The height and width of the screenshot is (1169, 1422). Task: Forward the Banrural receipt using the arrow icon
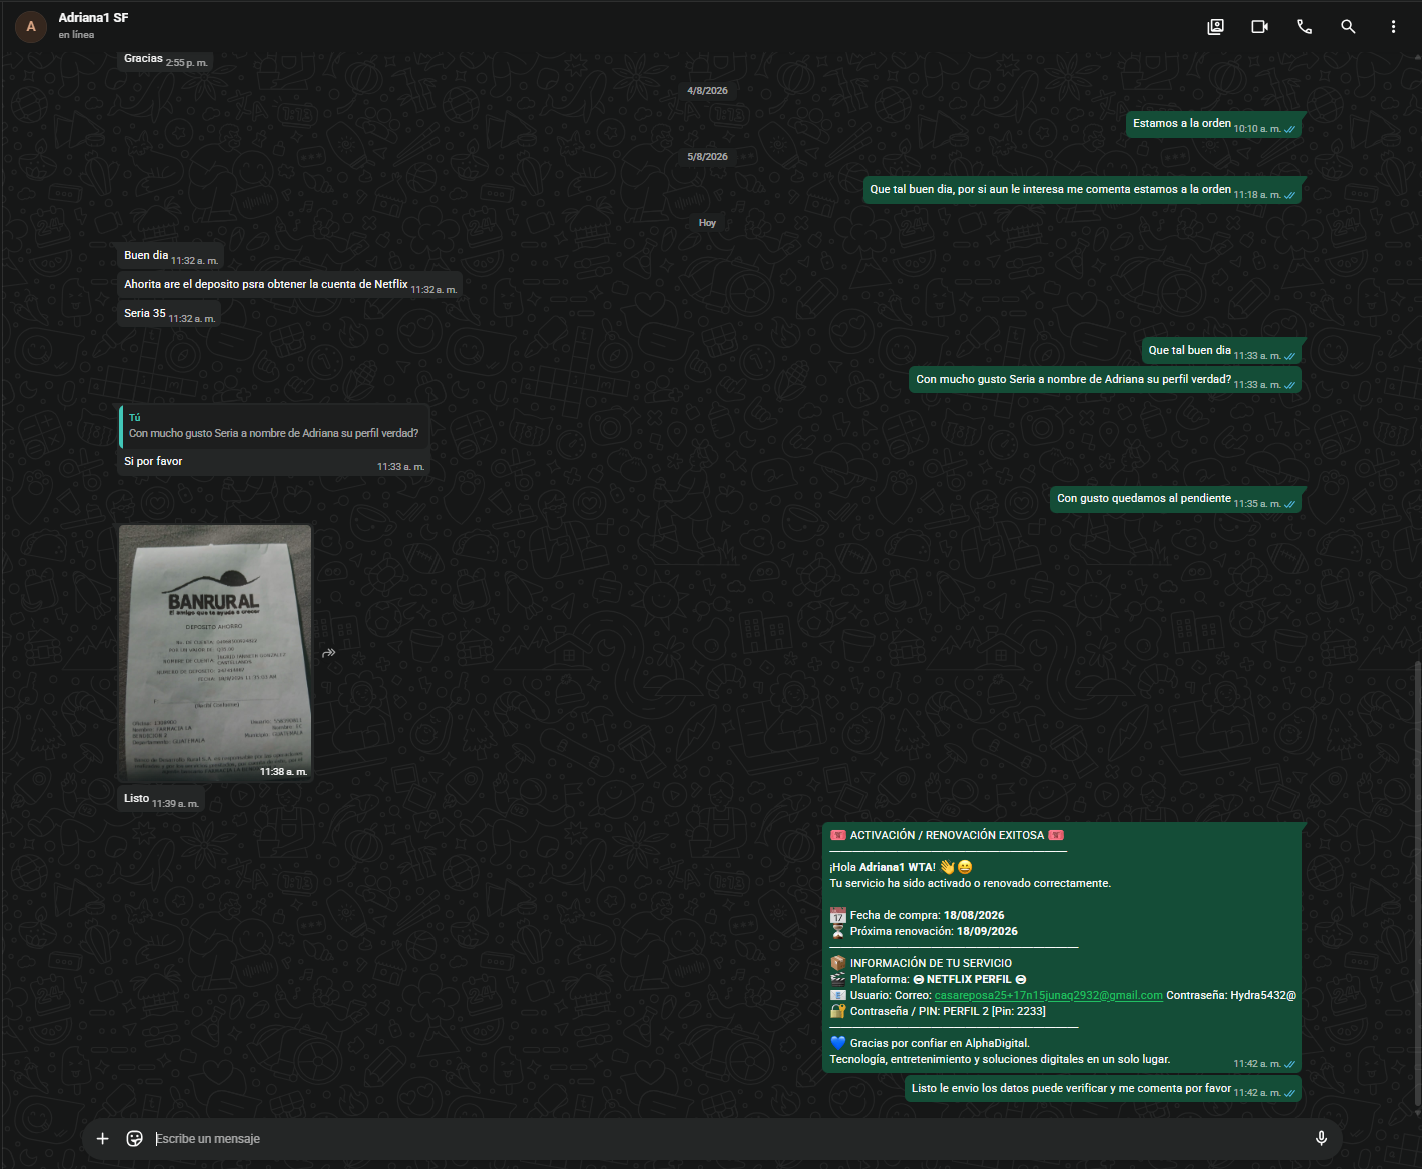(329, 653)
